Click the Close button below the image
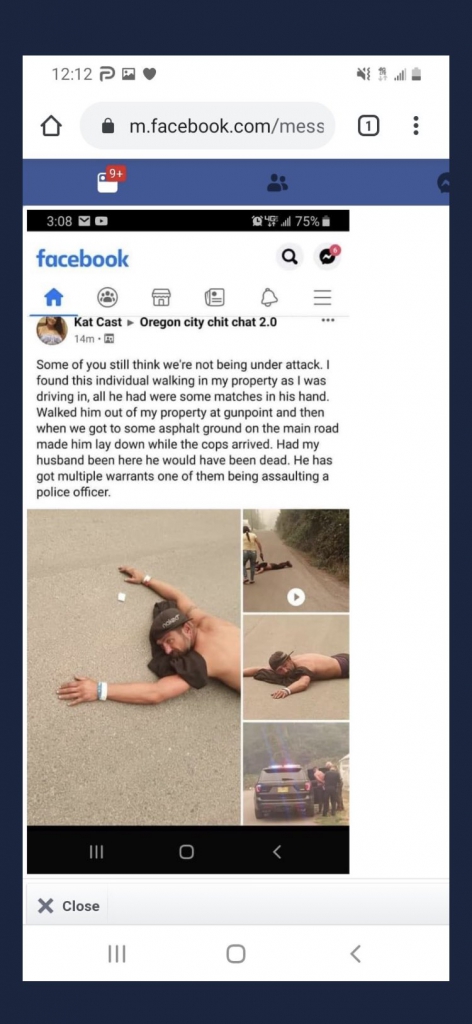 (69, 906)
